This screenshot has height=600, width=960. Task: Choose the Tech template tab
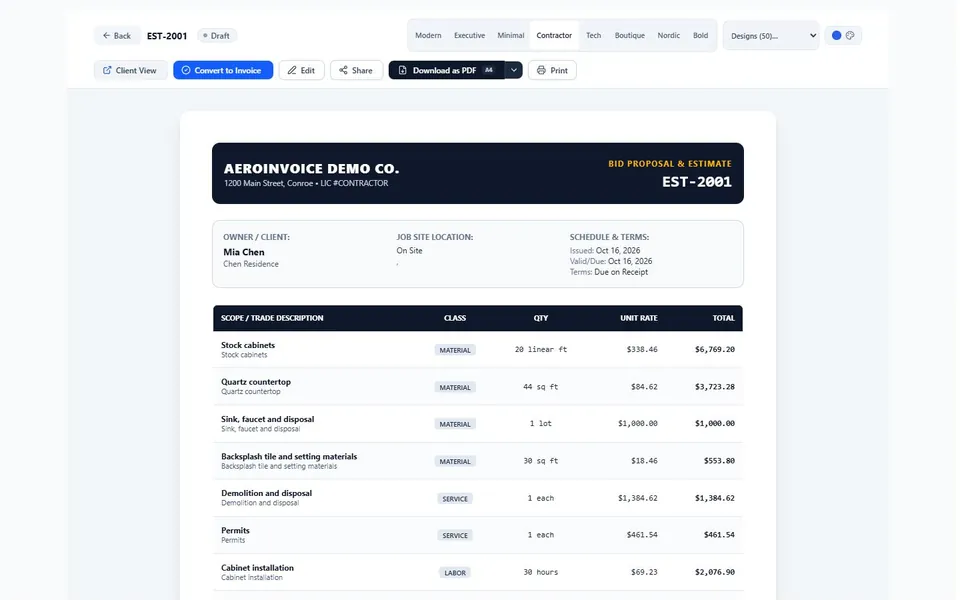[x=593, y=36]
